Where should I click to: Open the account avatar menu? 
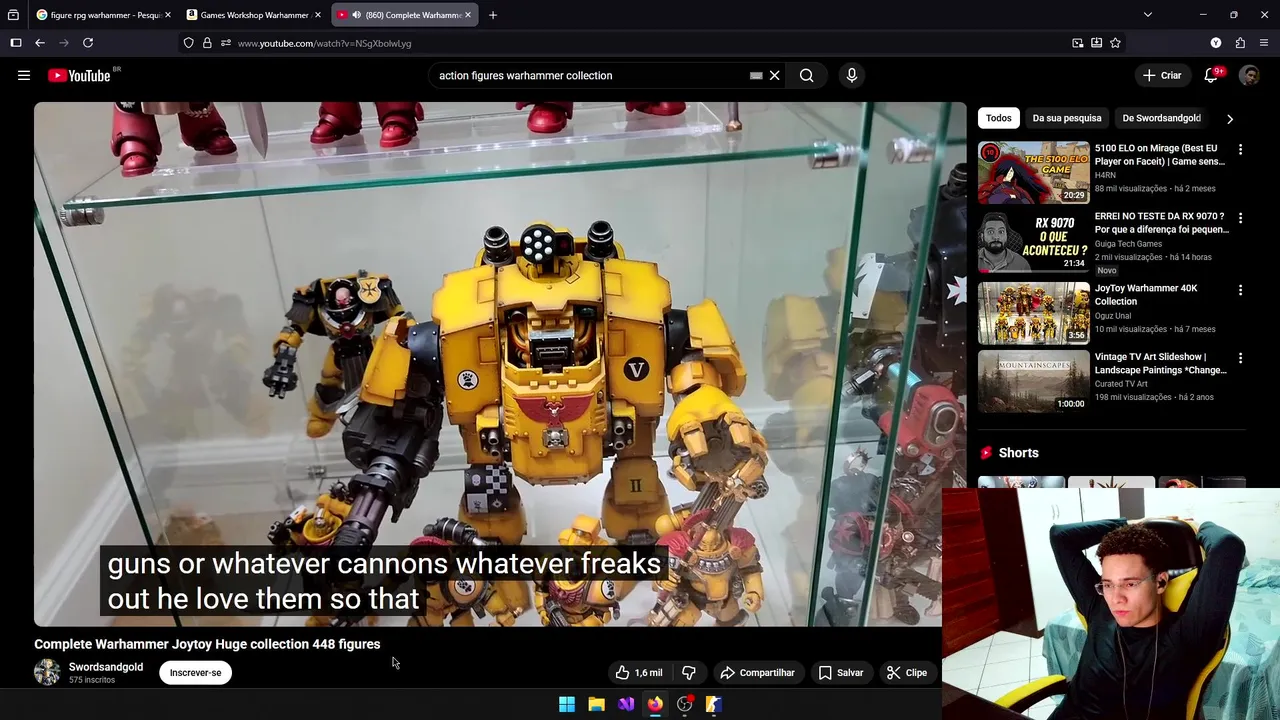click(x=1249, y=75)
